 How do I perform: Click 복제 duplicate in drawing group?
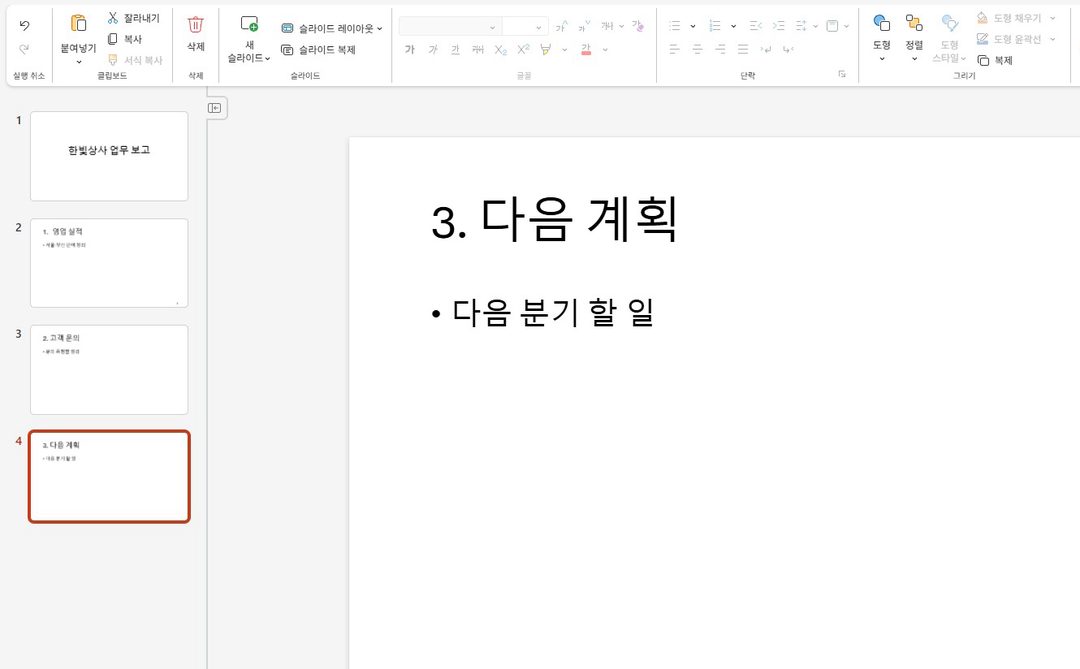995,61
